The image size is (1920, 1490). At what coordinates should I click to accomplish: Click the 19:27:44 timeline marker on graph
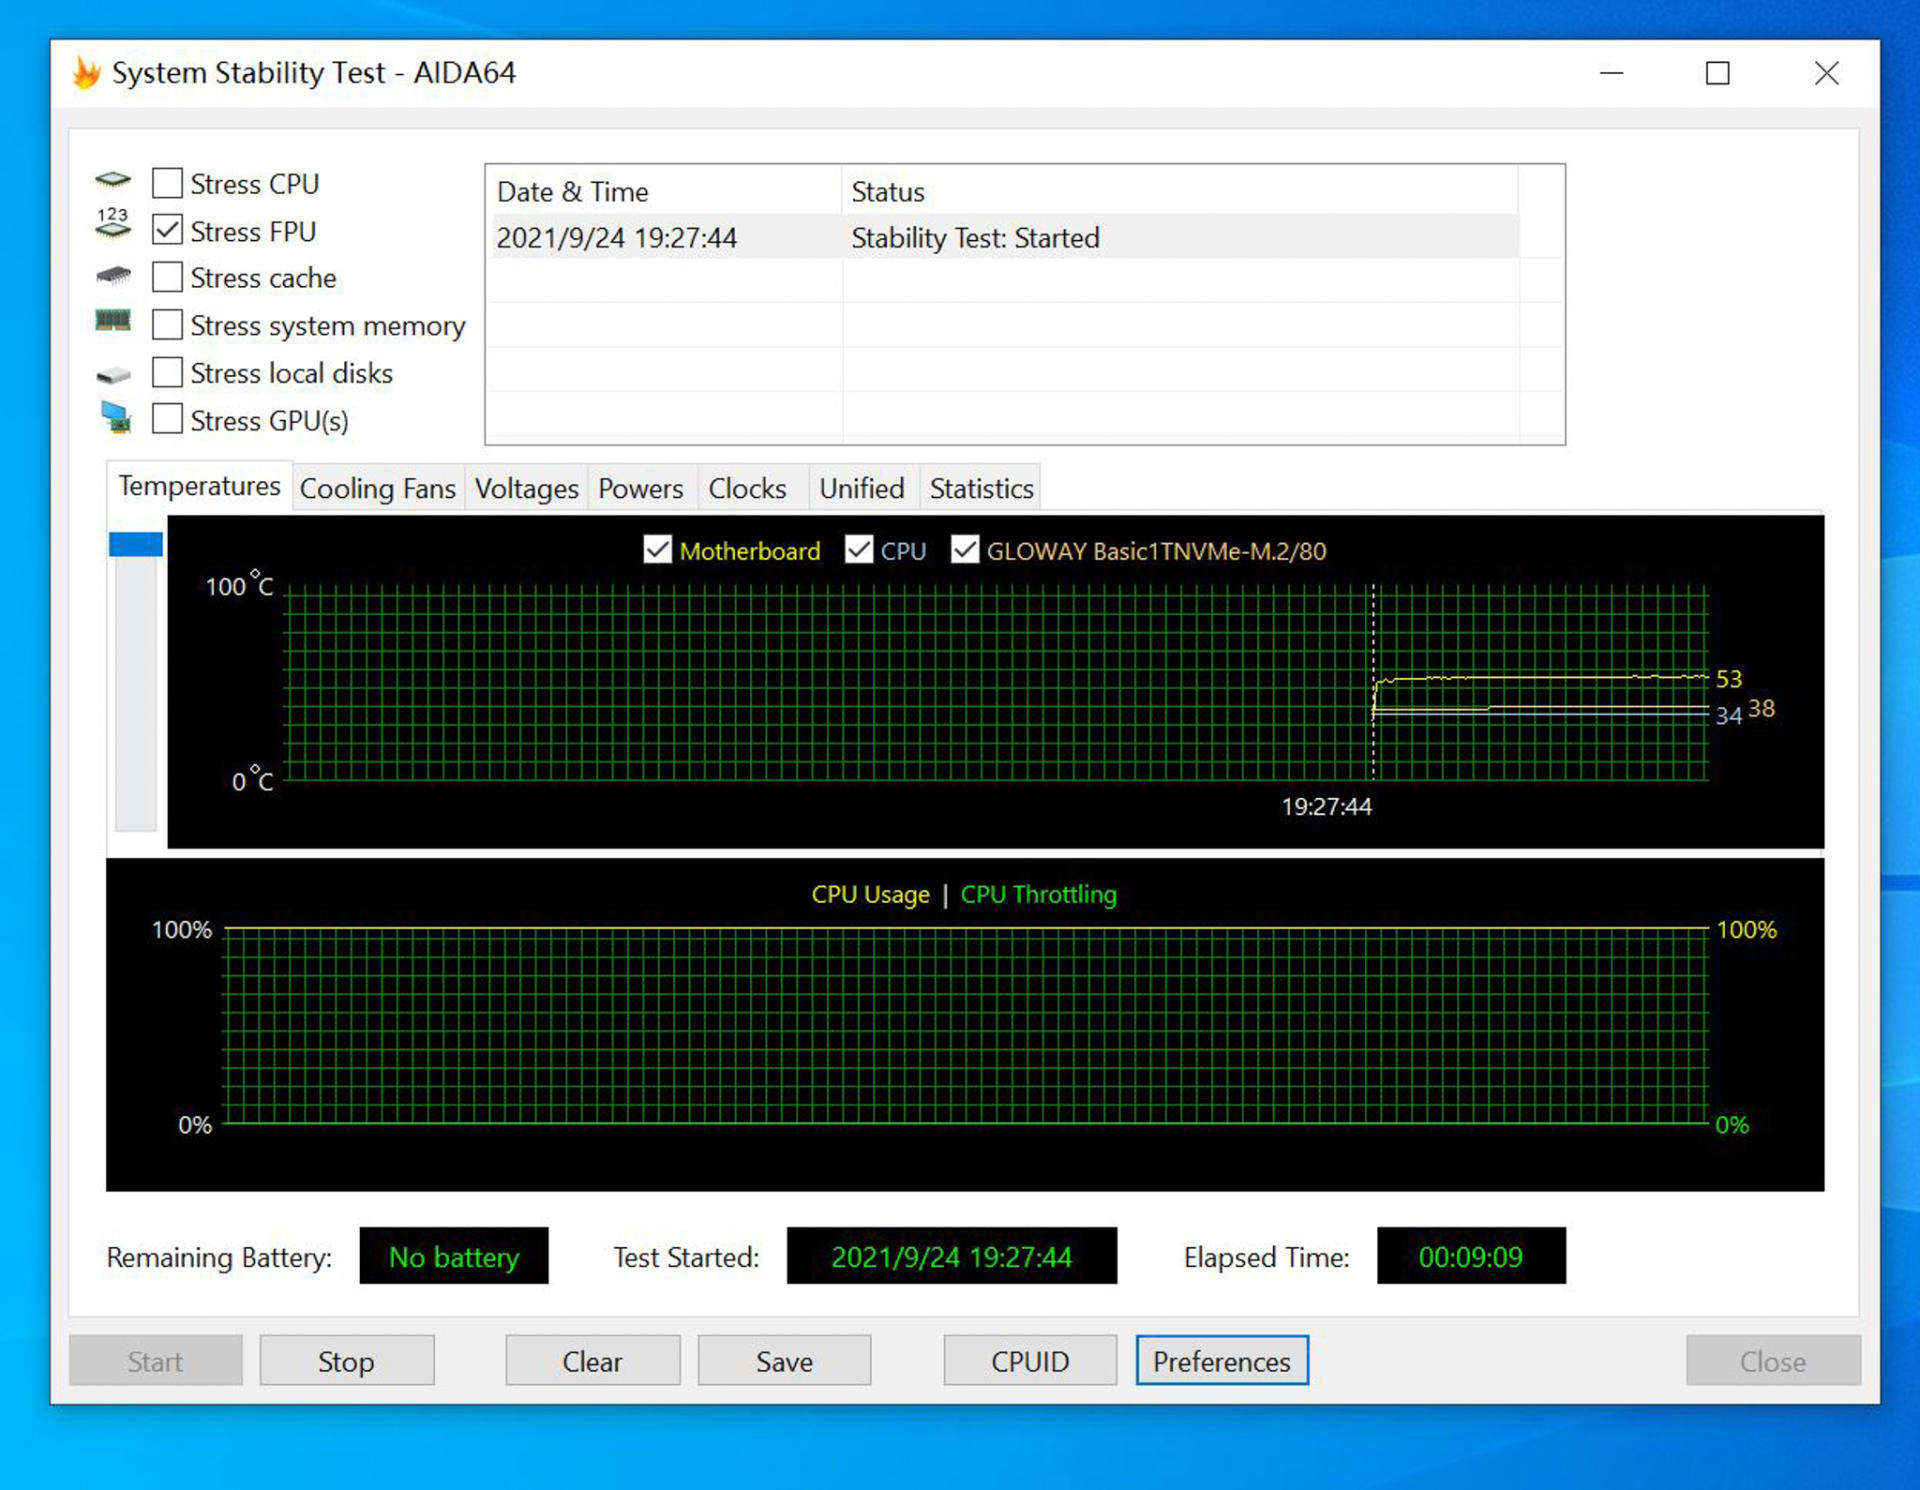(x=1326, y=806)
